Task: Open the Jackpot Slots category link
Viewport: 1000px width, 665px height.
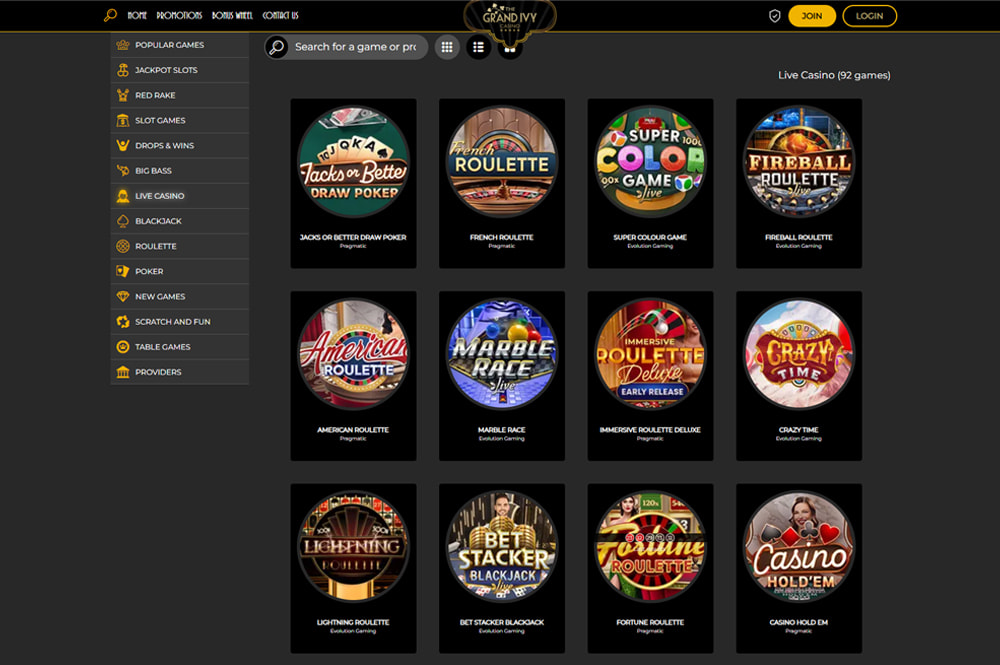Action: tap(166, 70)
